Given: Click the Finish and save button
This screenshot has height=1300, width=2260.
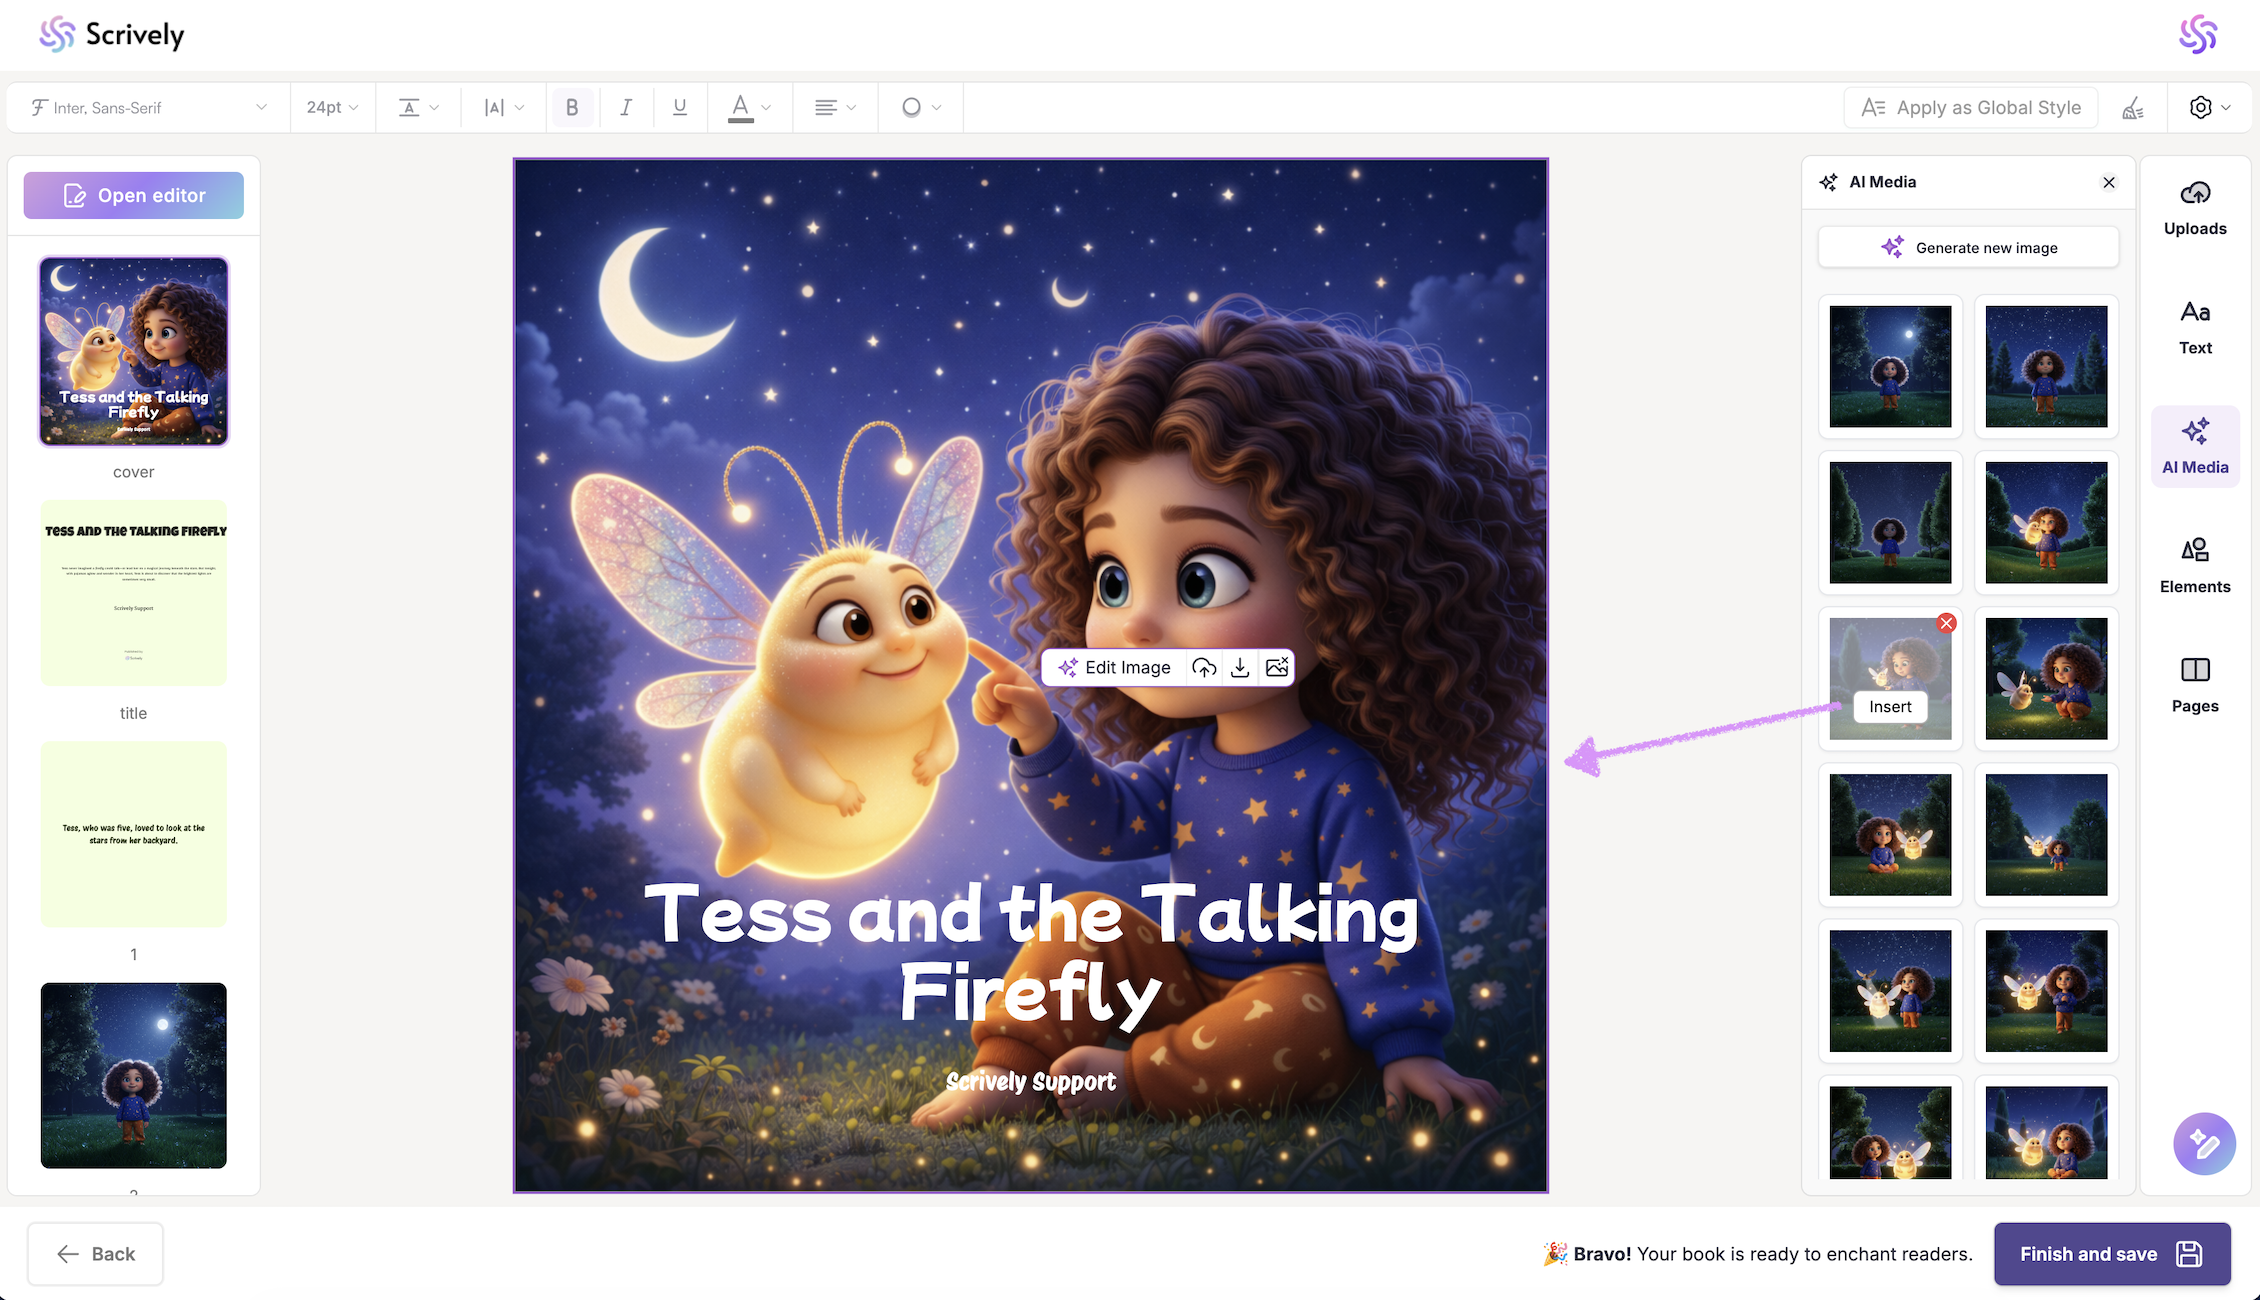Looking at the screenshot, I should click(2111, 1254).
